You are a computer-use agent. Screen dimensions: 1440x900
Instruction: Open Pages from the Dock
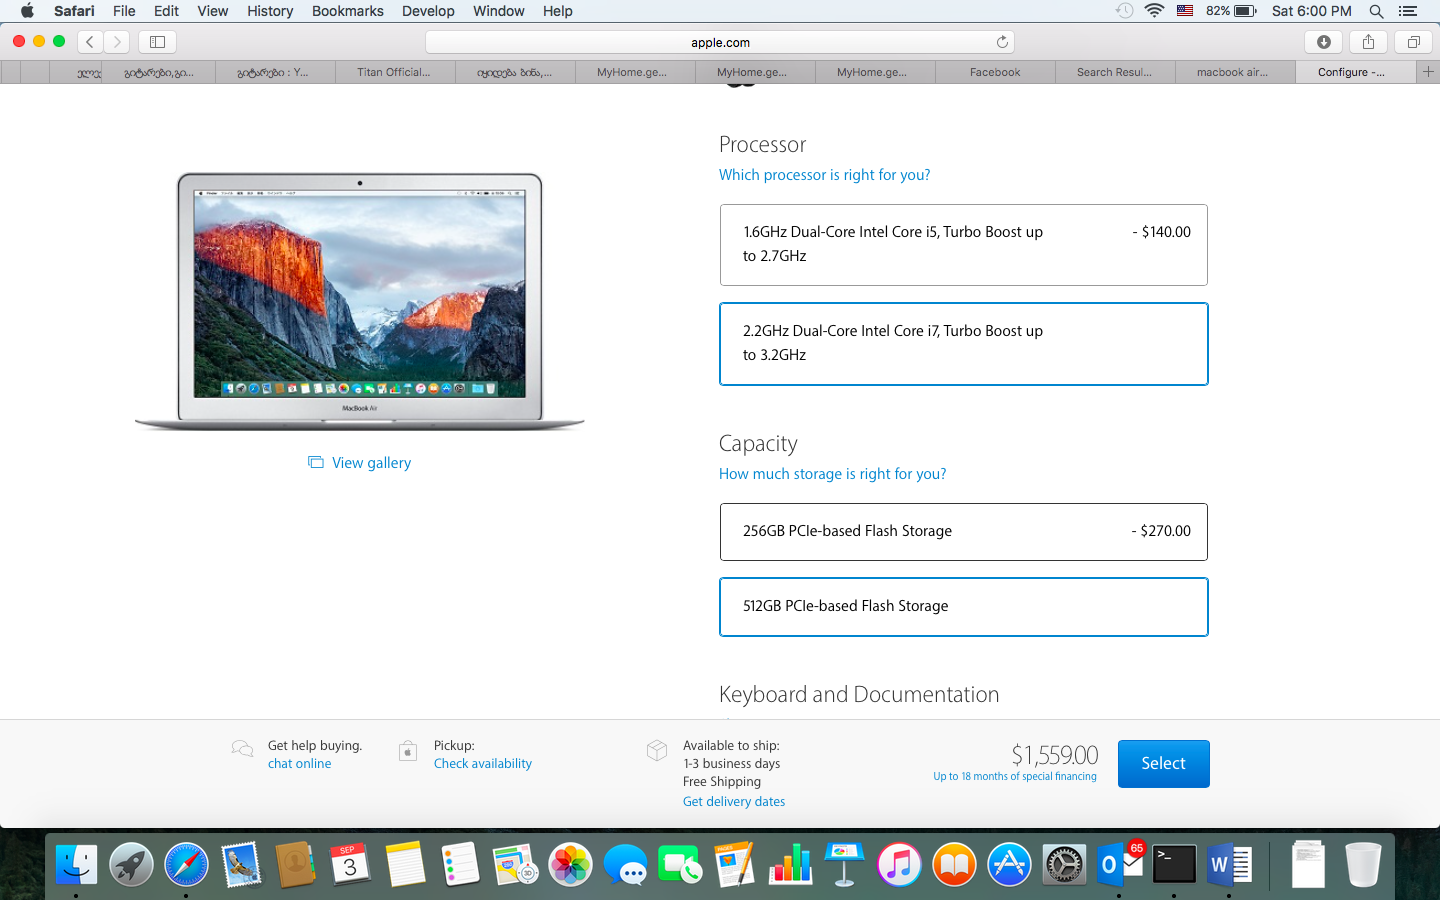(x=735, y=865)
